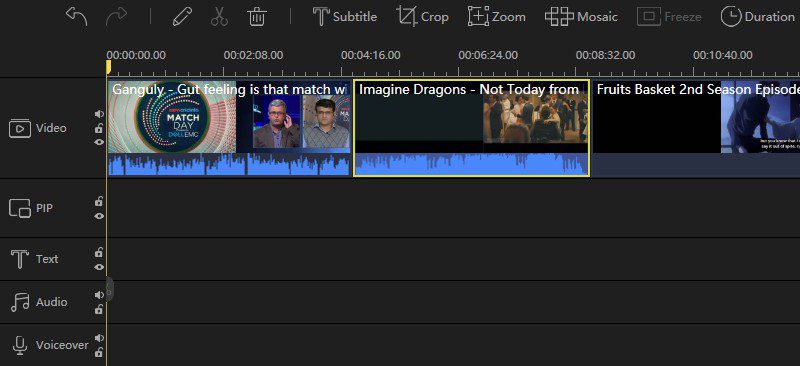Hide the PIP track
800x366 pixels.
pyautogui.click(x=99, y=216)
